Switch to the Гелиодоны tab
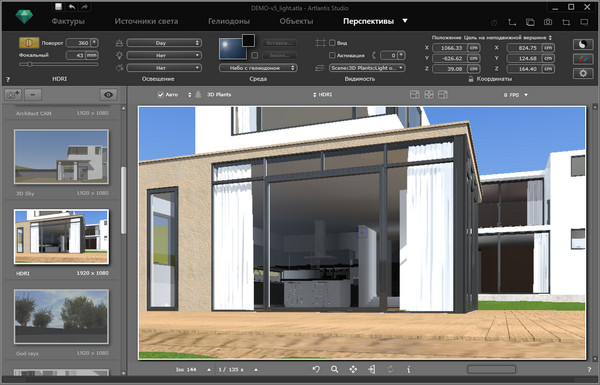 pyautogui.click(x=229, y=21)
